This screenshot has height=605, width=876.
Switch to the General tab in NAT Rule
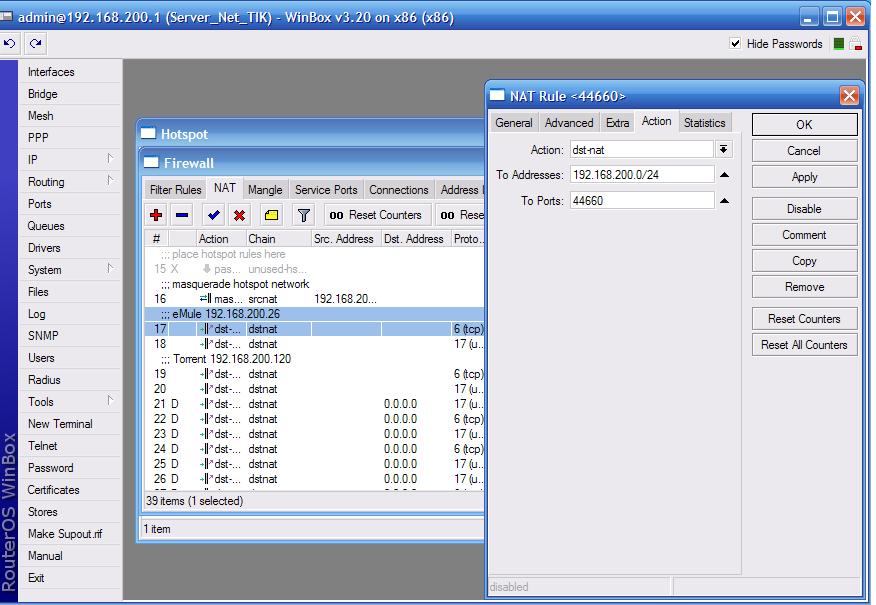(x=513, y=123)
